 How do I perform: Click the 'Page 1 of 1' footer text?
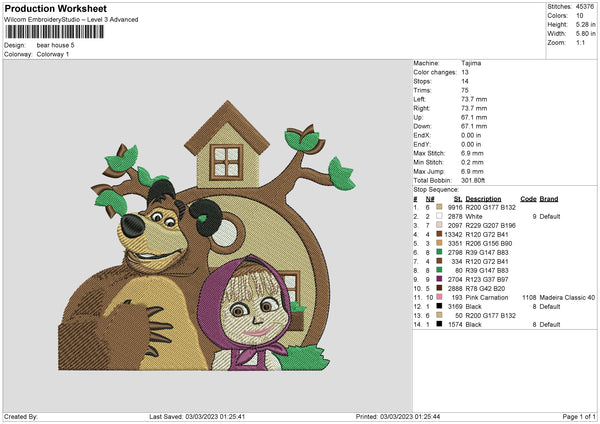pyautogui.click(x=579, y=417)
